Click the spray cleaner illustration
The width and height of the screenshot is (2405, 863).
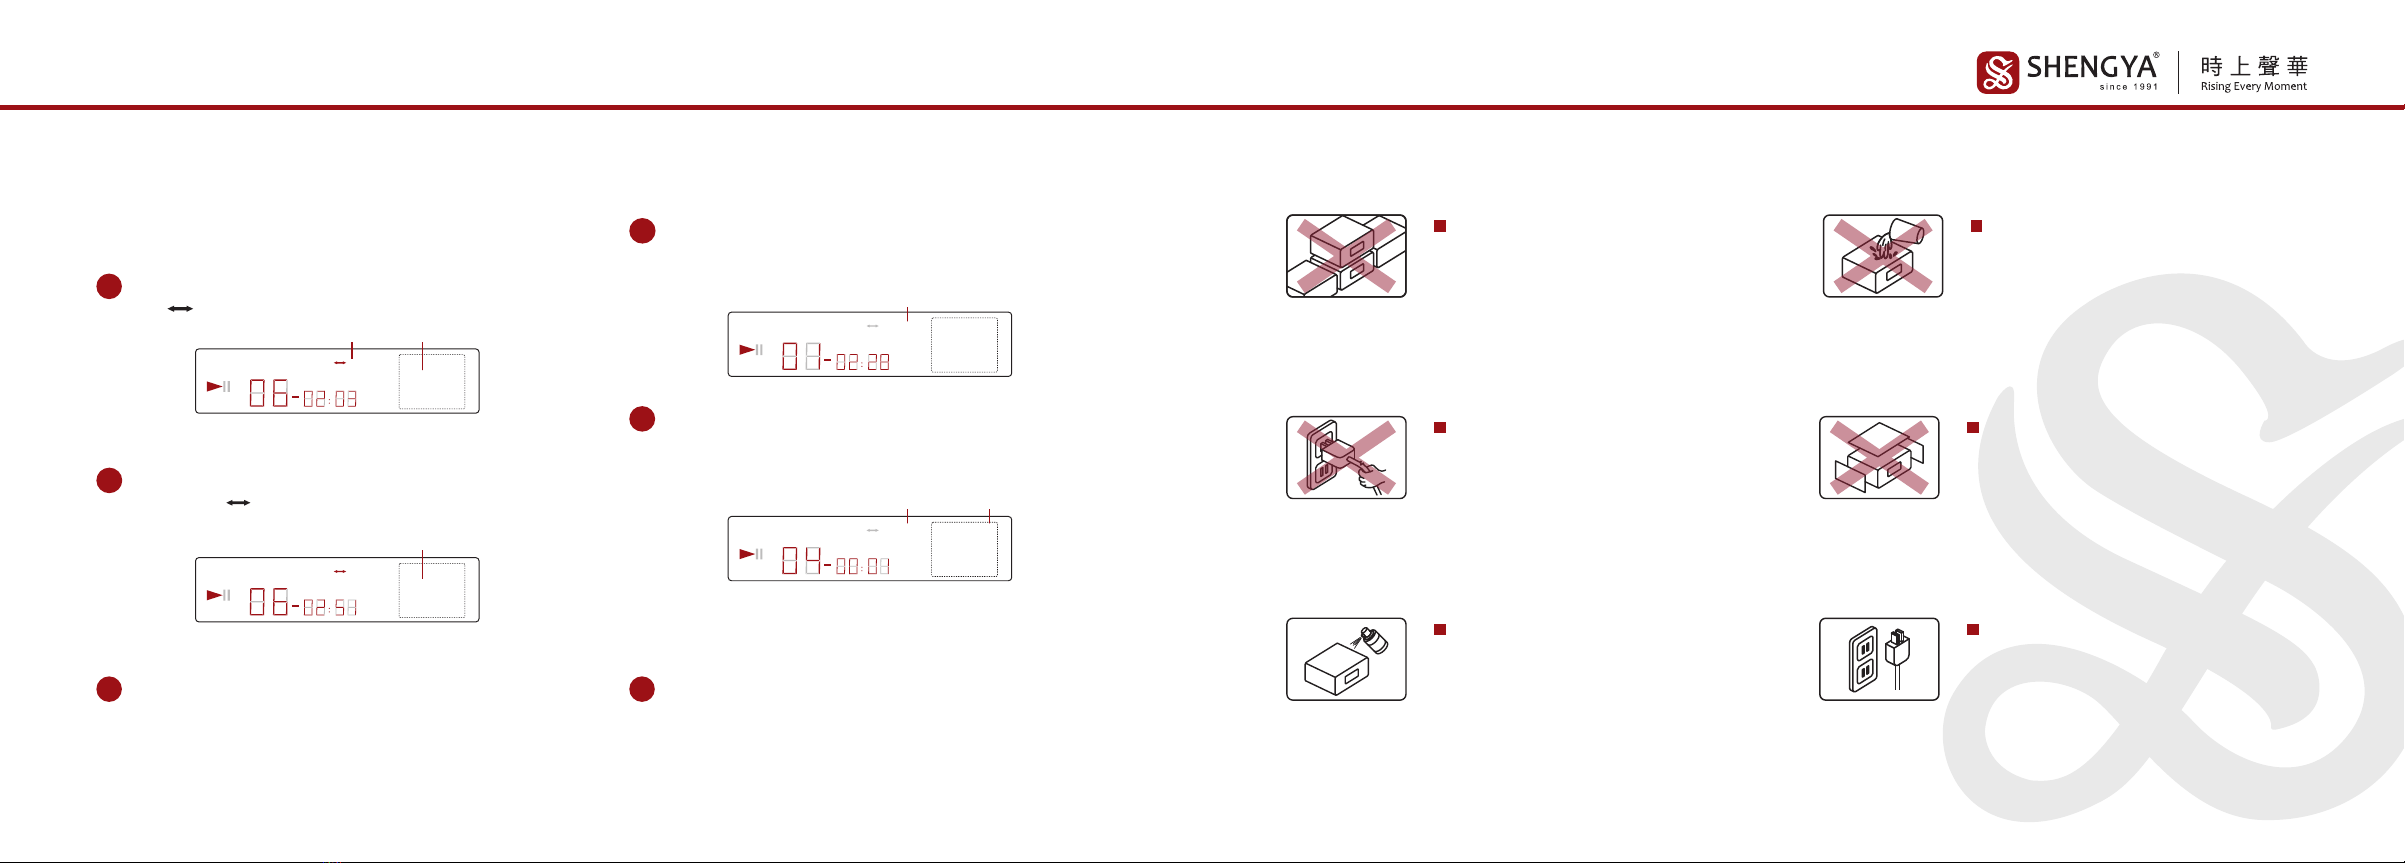point(1346,659)
